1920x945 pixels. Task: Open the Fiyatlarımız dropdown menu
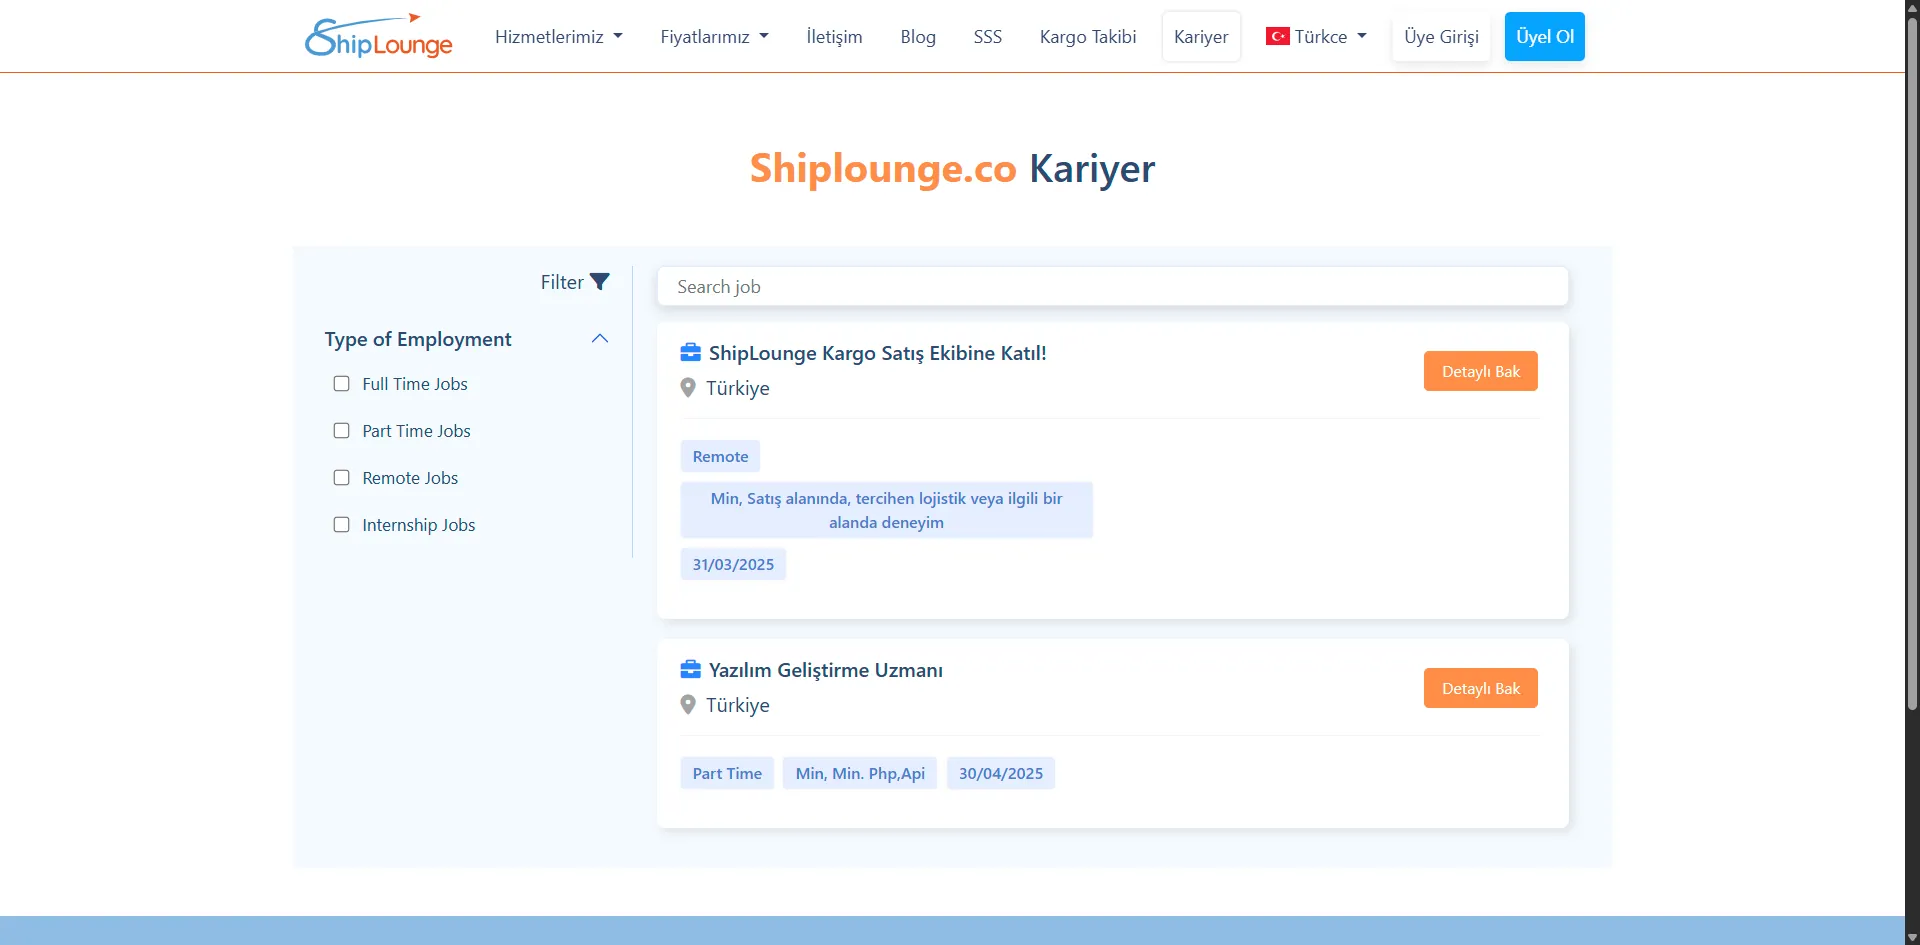[714, 37]
